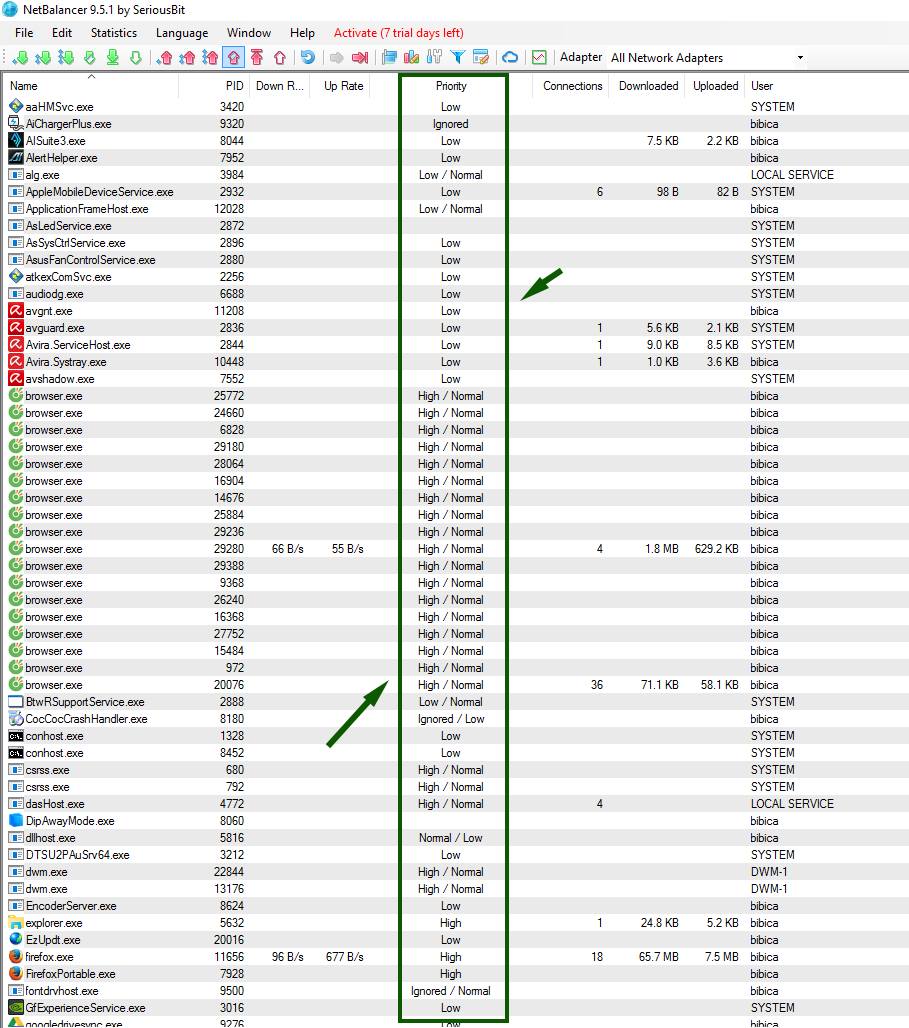Click the blue reset circular arrow icon
The image size is (909, 1028).
coord(308,58)
